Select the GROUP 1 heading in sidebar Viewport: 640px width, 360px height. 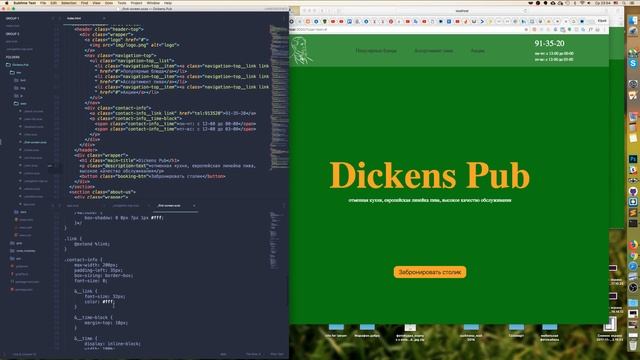pos(12,18)
